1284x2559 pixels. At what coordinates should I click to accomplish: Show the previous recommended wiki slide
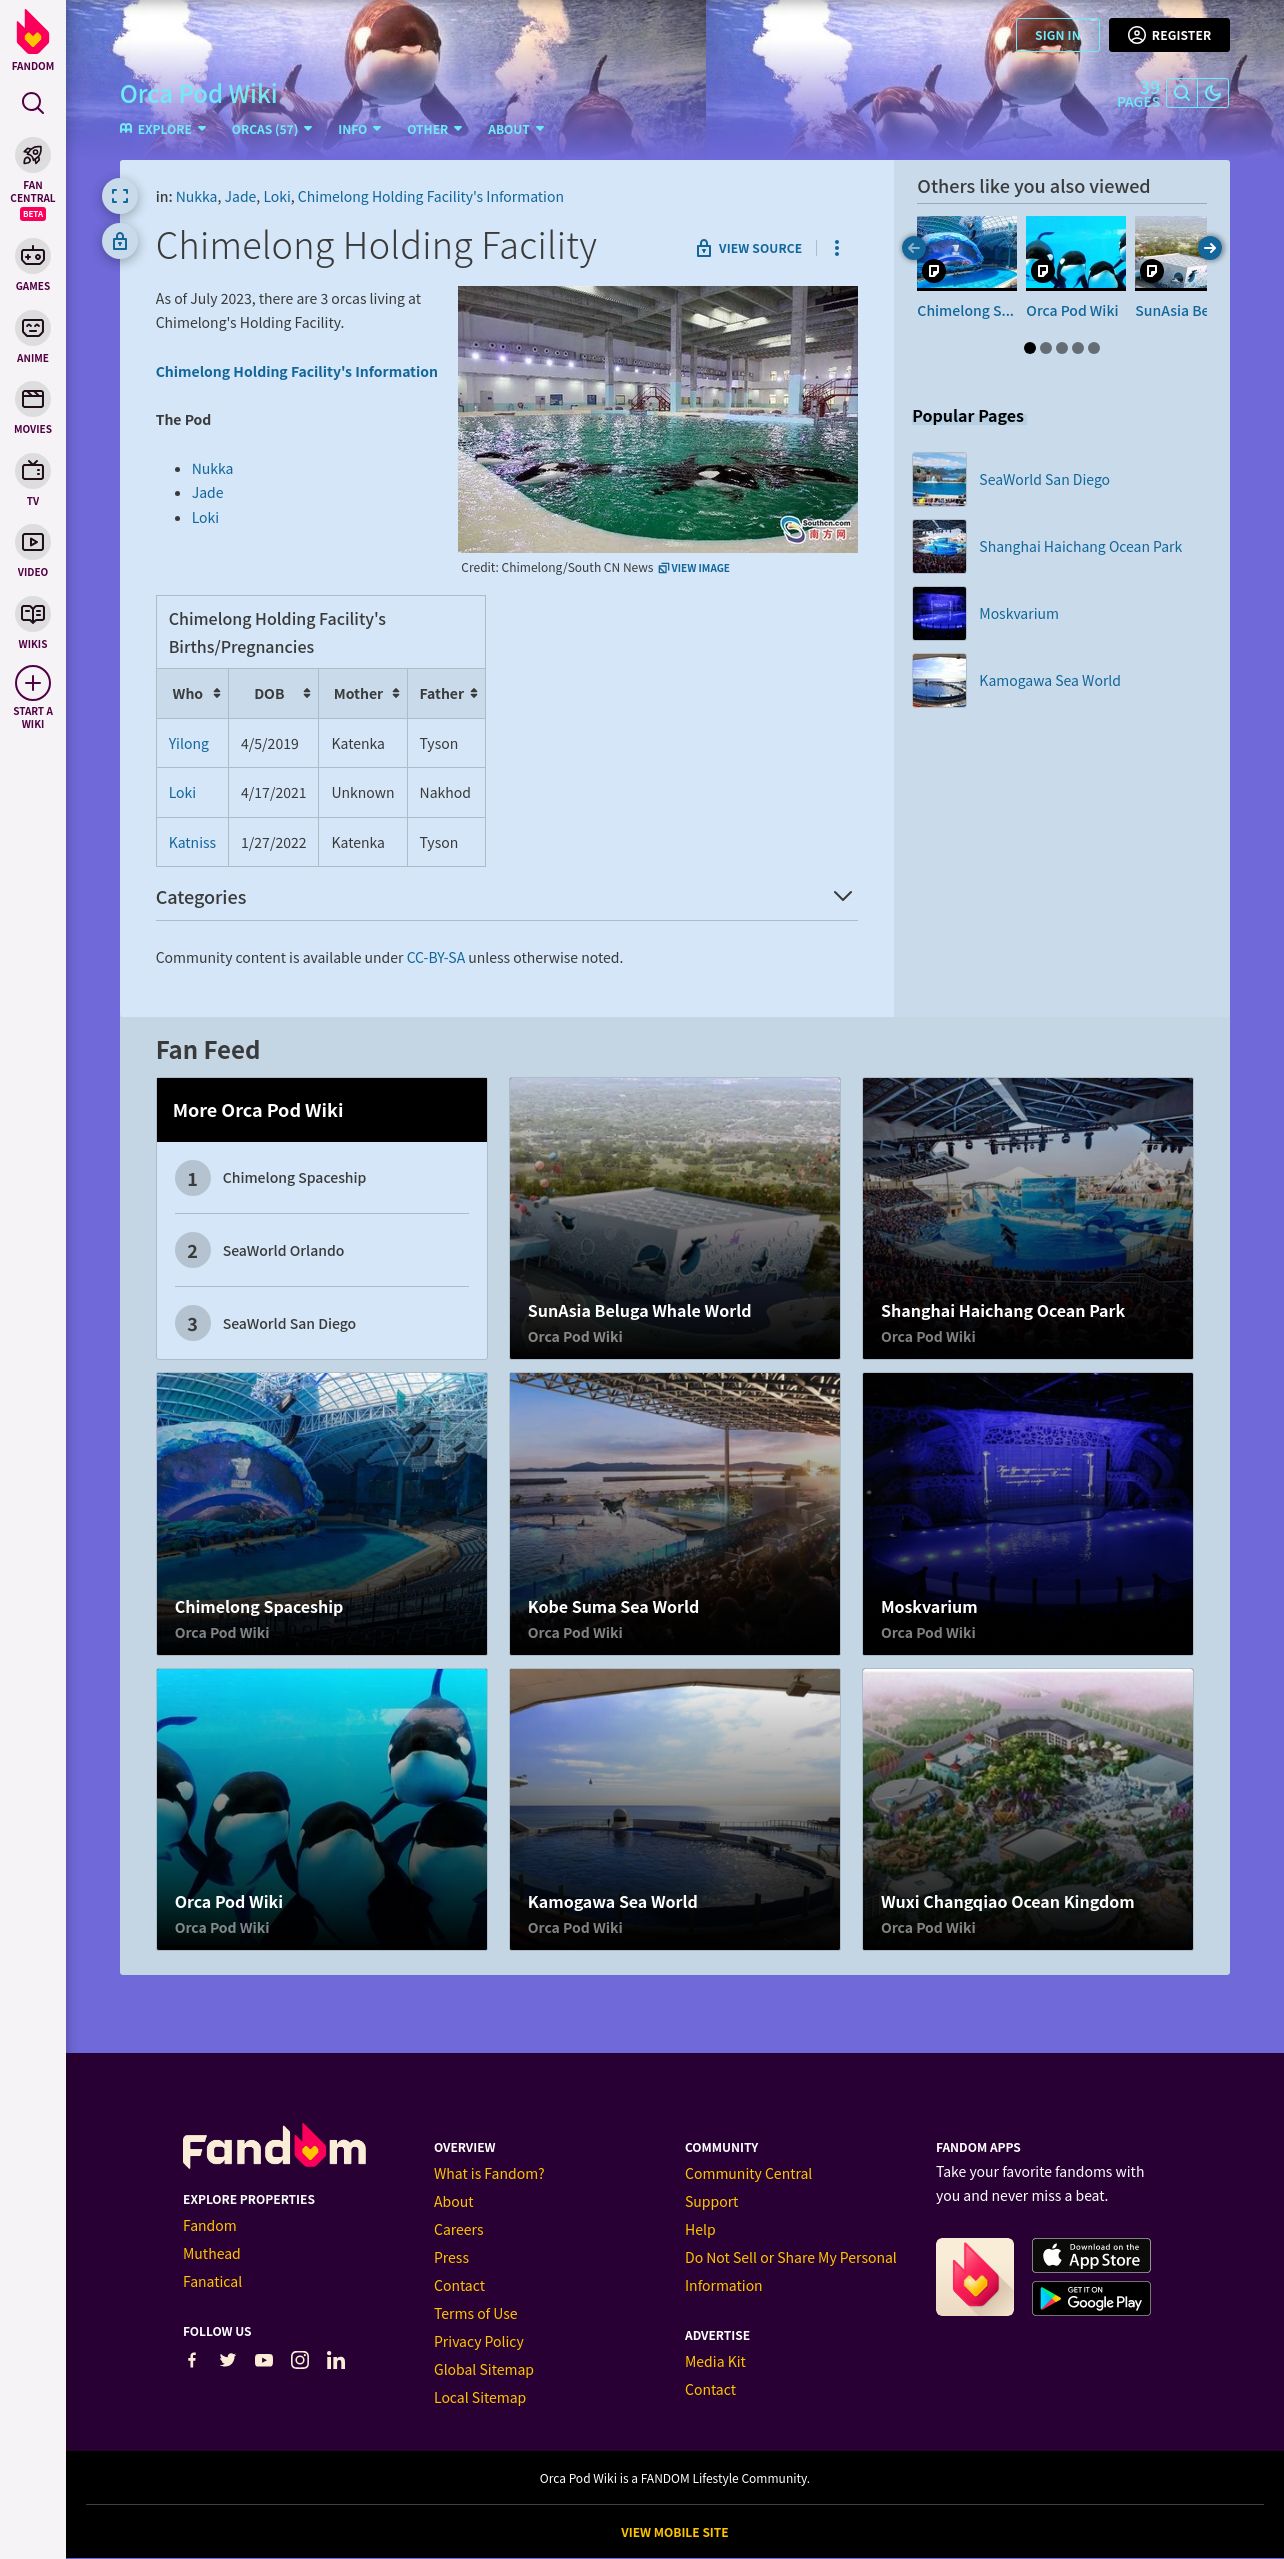pyautogui.click(x=913, y=248)
